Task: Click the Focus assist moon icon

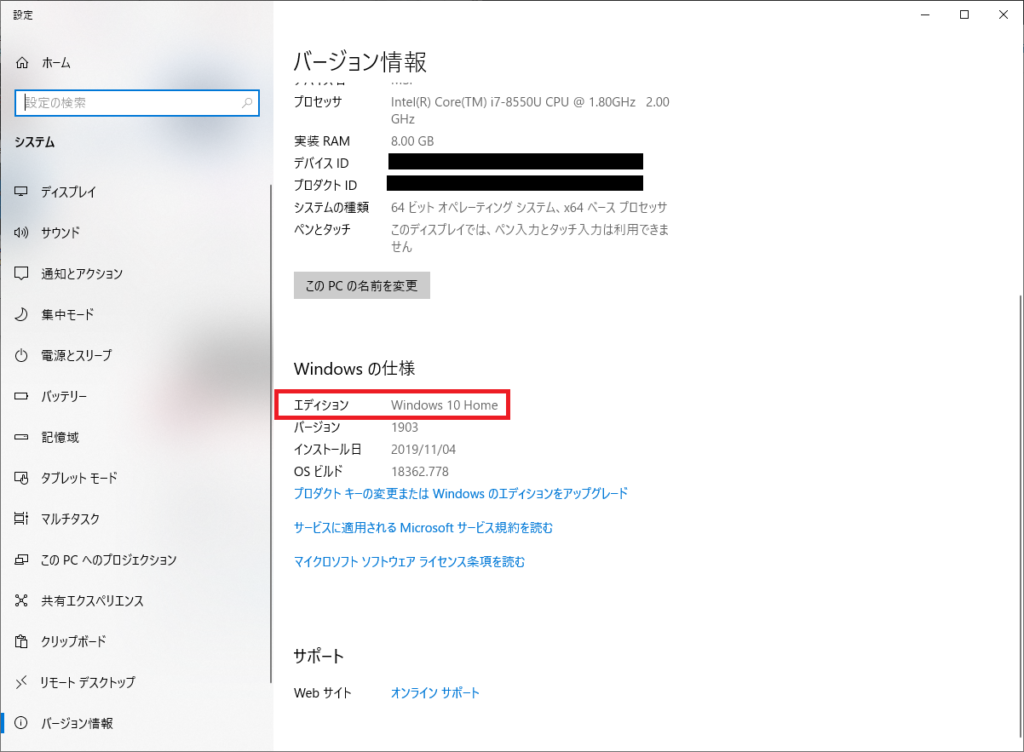Action: click(21, 314)
